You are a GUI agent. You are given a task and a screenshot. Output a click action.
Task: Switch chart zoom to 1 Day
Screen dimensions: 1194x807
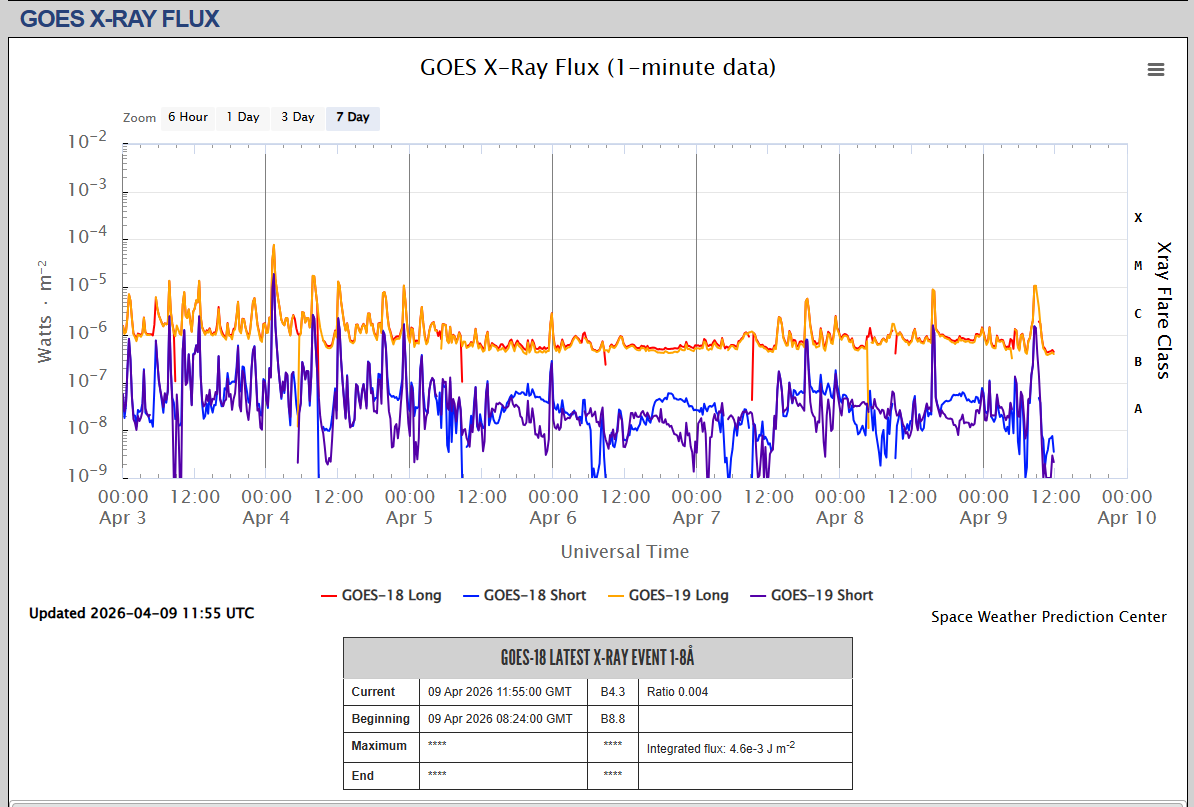coord(243,117)
